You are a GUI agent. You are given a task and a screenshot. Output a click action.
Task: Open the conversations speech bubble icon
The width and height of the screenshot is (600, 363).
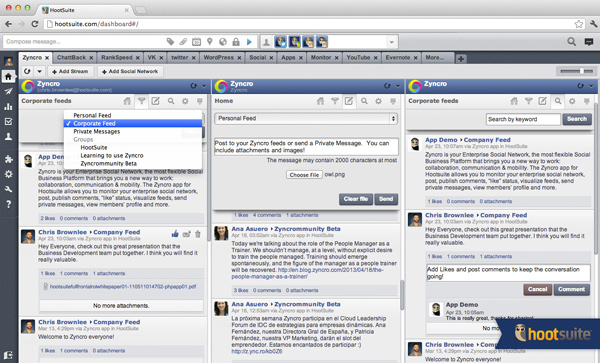point(589,42)
